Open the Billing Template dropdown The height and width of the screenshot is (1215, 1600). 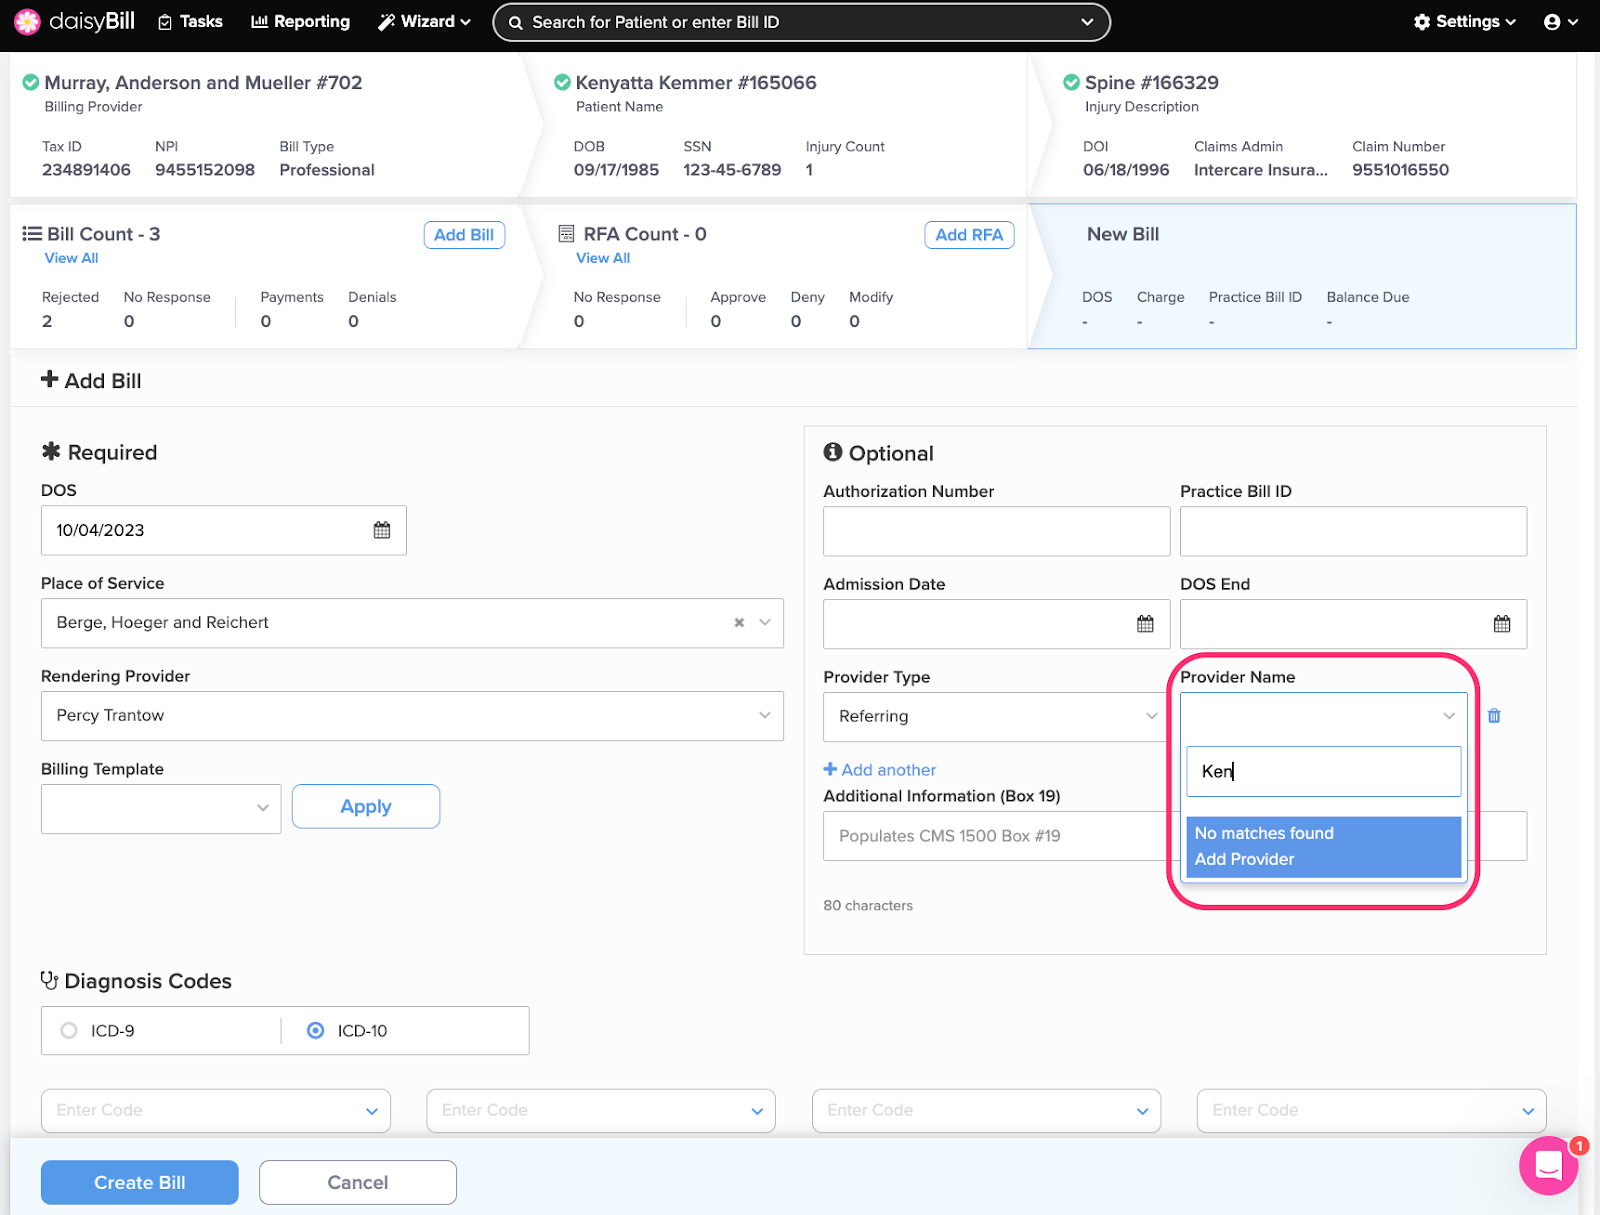coord(161,808)
